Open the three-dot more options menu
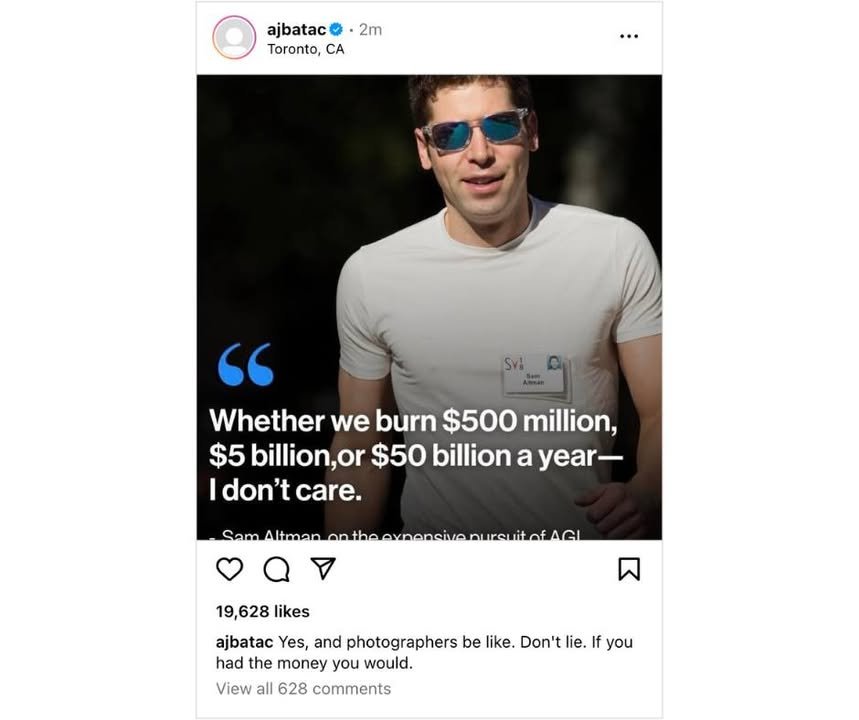The height and width of the screenshot is (720, 859). (x=629, y=36)
